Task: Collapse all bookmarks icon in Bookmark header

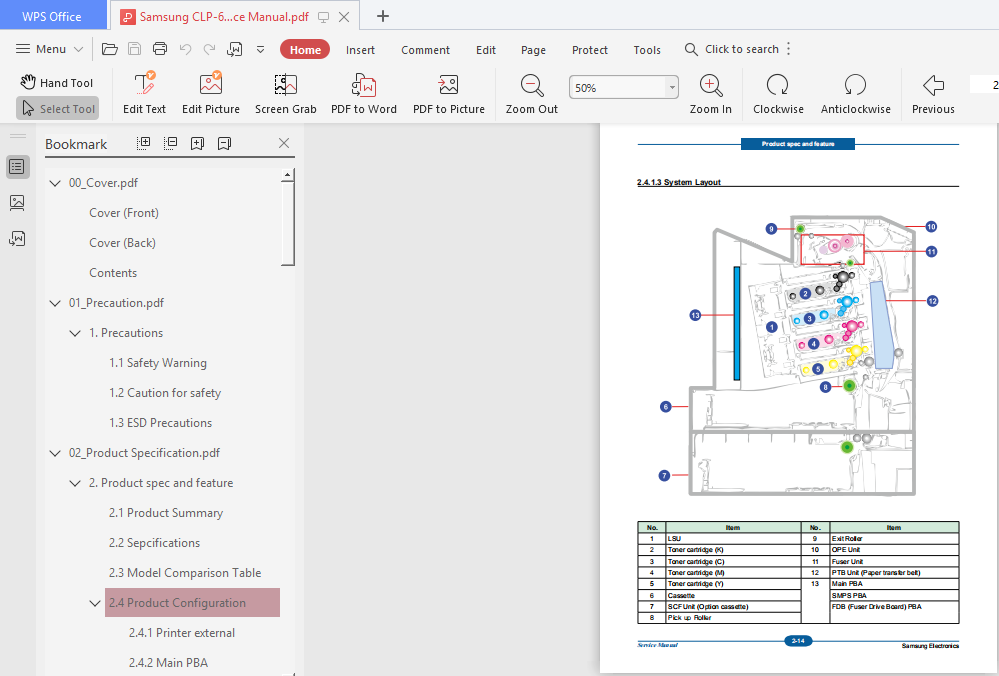Action: tap(170, 143)
